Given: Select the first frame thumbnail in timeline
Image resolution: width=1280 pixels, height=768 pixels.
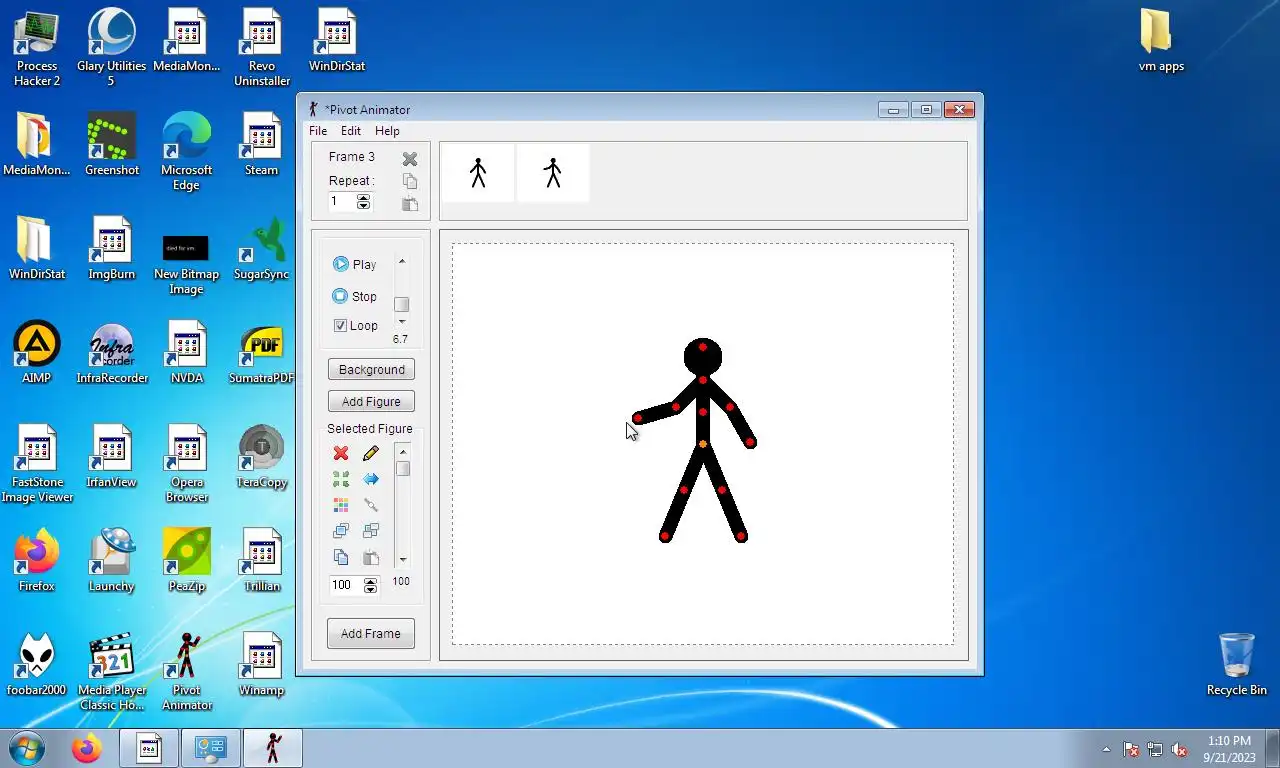Looking at the screenshot, I should click(x=478, y=173).
